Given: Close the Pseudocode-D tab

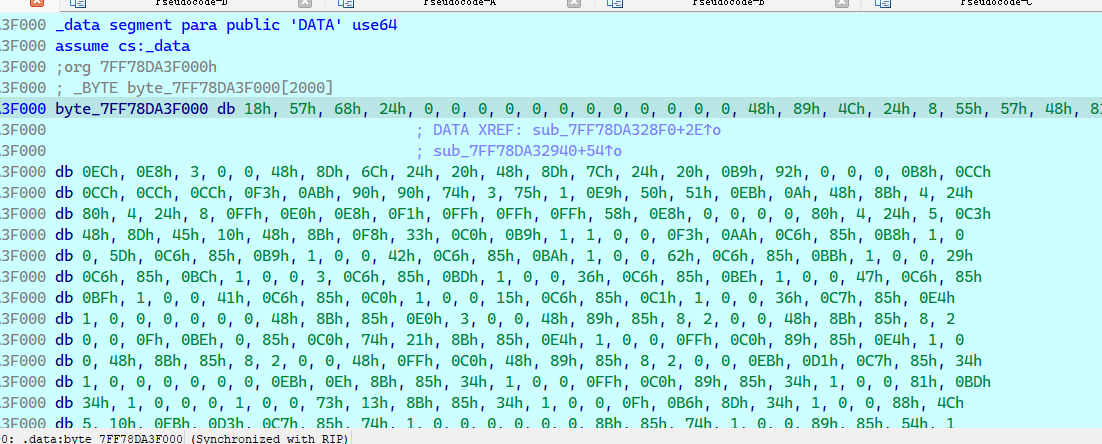Looking at the screenshot, I should [x=306, y=4].
